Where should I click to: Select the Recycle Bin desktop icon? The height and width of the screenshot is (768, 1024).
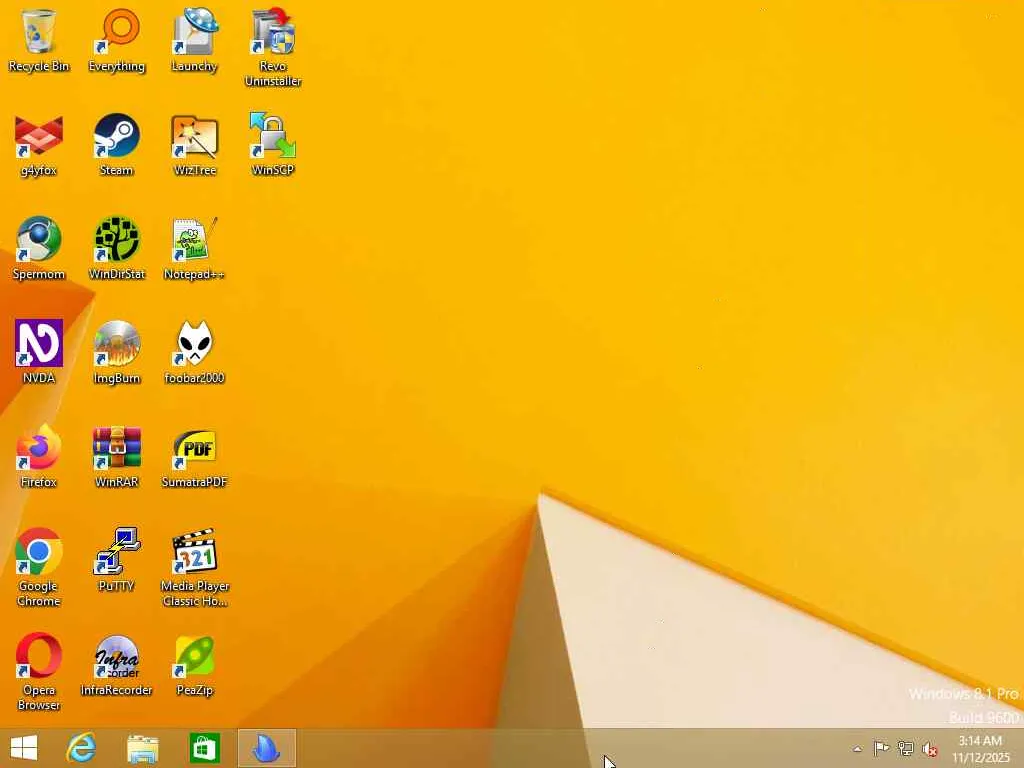tap(39, 39)
